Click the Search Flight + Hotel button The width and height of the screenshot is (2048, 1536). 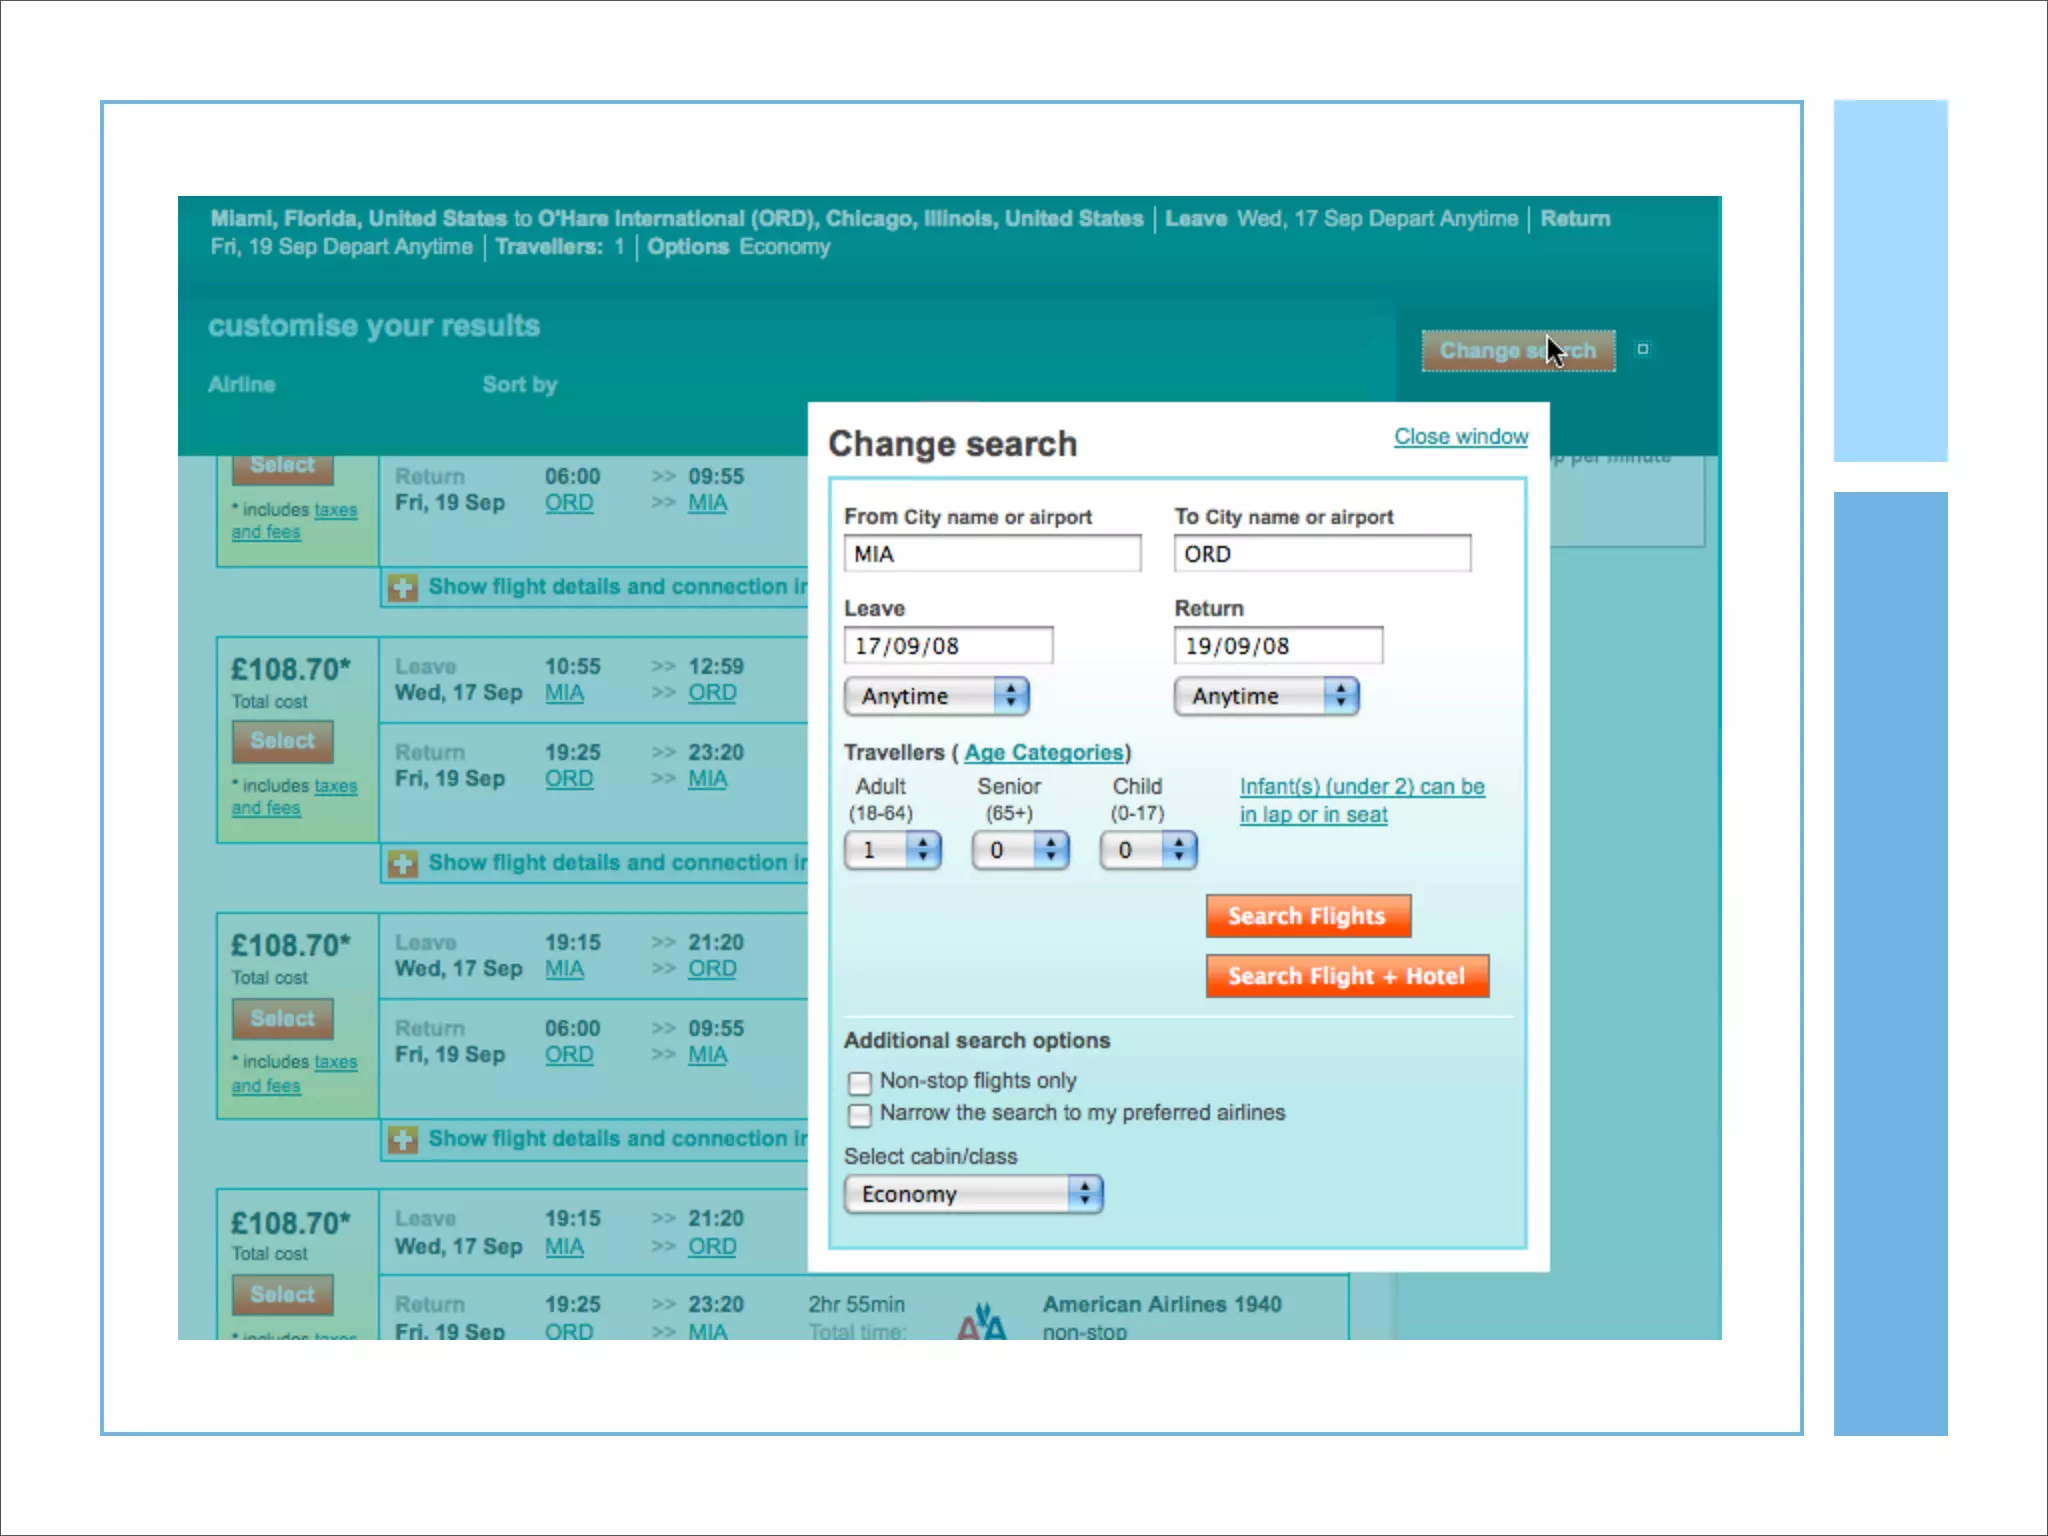(x=1347, y=976)
